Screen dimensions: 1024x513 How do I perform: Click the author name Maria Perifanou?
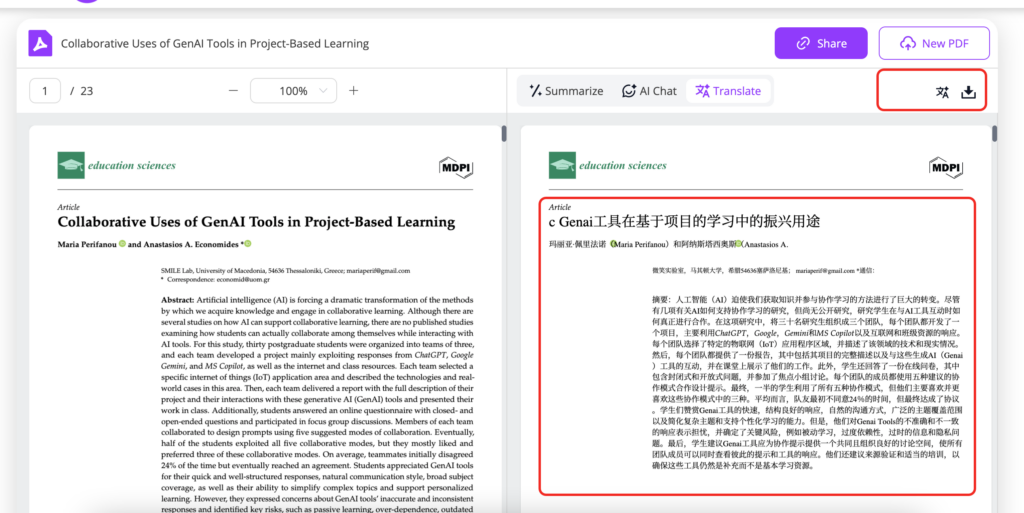point(87,245)
